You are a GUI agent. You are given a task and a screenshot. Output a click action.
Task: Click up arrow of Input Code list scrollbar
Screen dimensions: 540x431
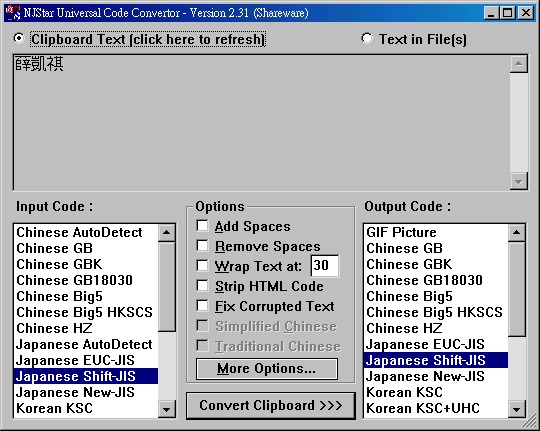(x=167, y=233)
